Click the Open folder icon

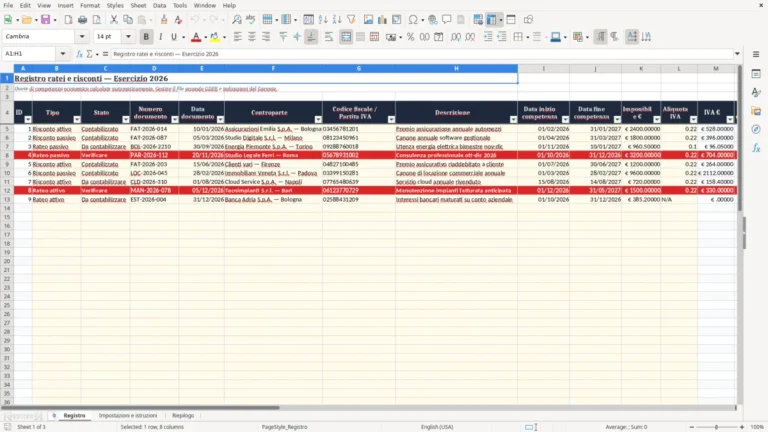pos(26,20)
